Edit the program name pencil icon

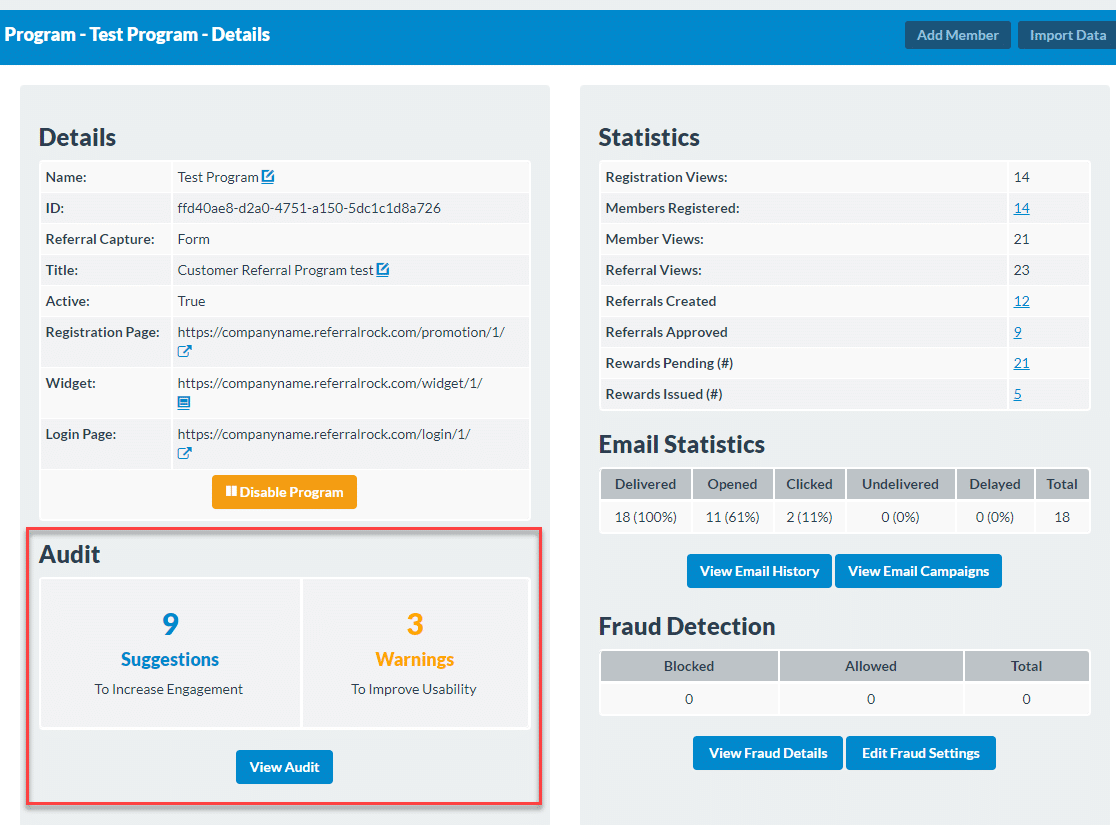tap(268, 177)
